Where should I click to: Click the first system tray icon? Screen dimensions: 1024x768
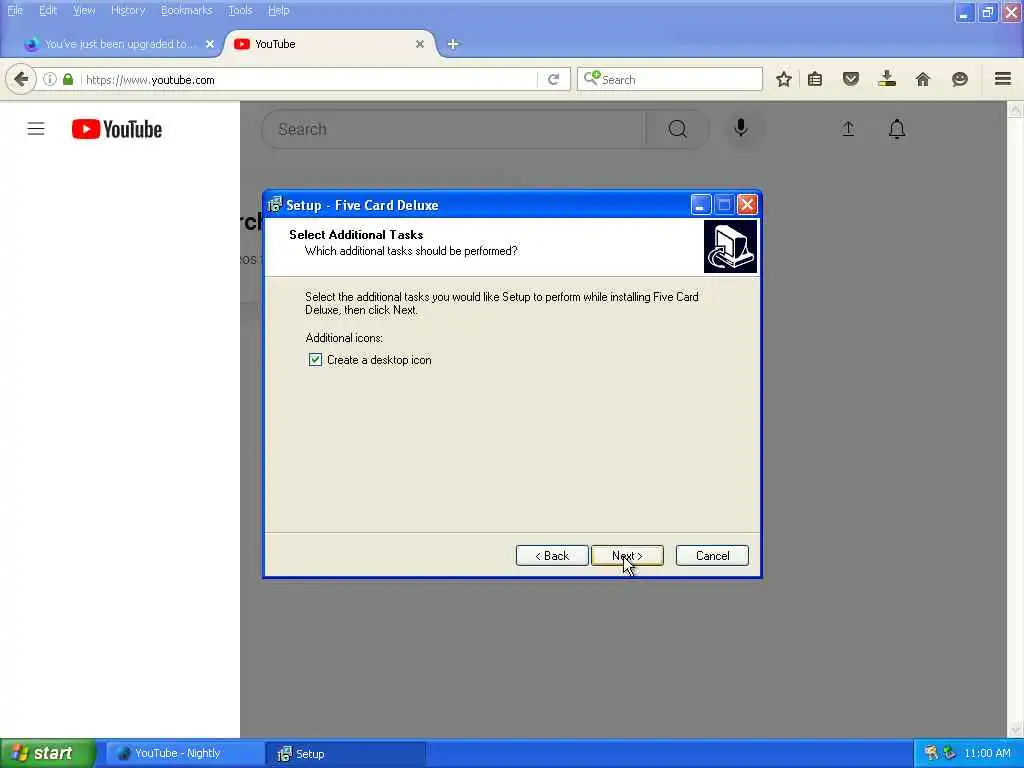931,753
